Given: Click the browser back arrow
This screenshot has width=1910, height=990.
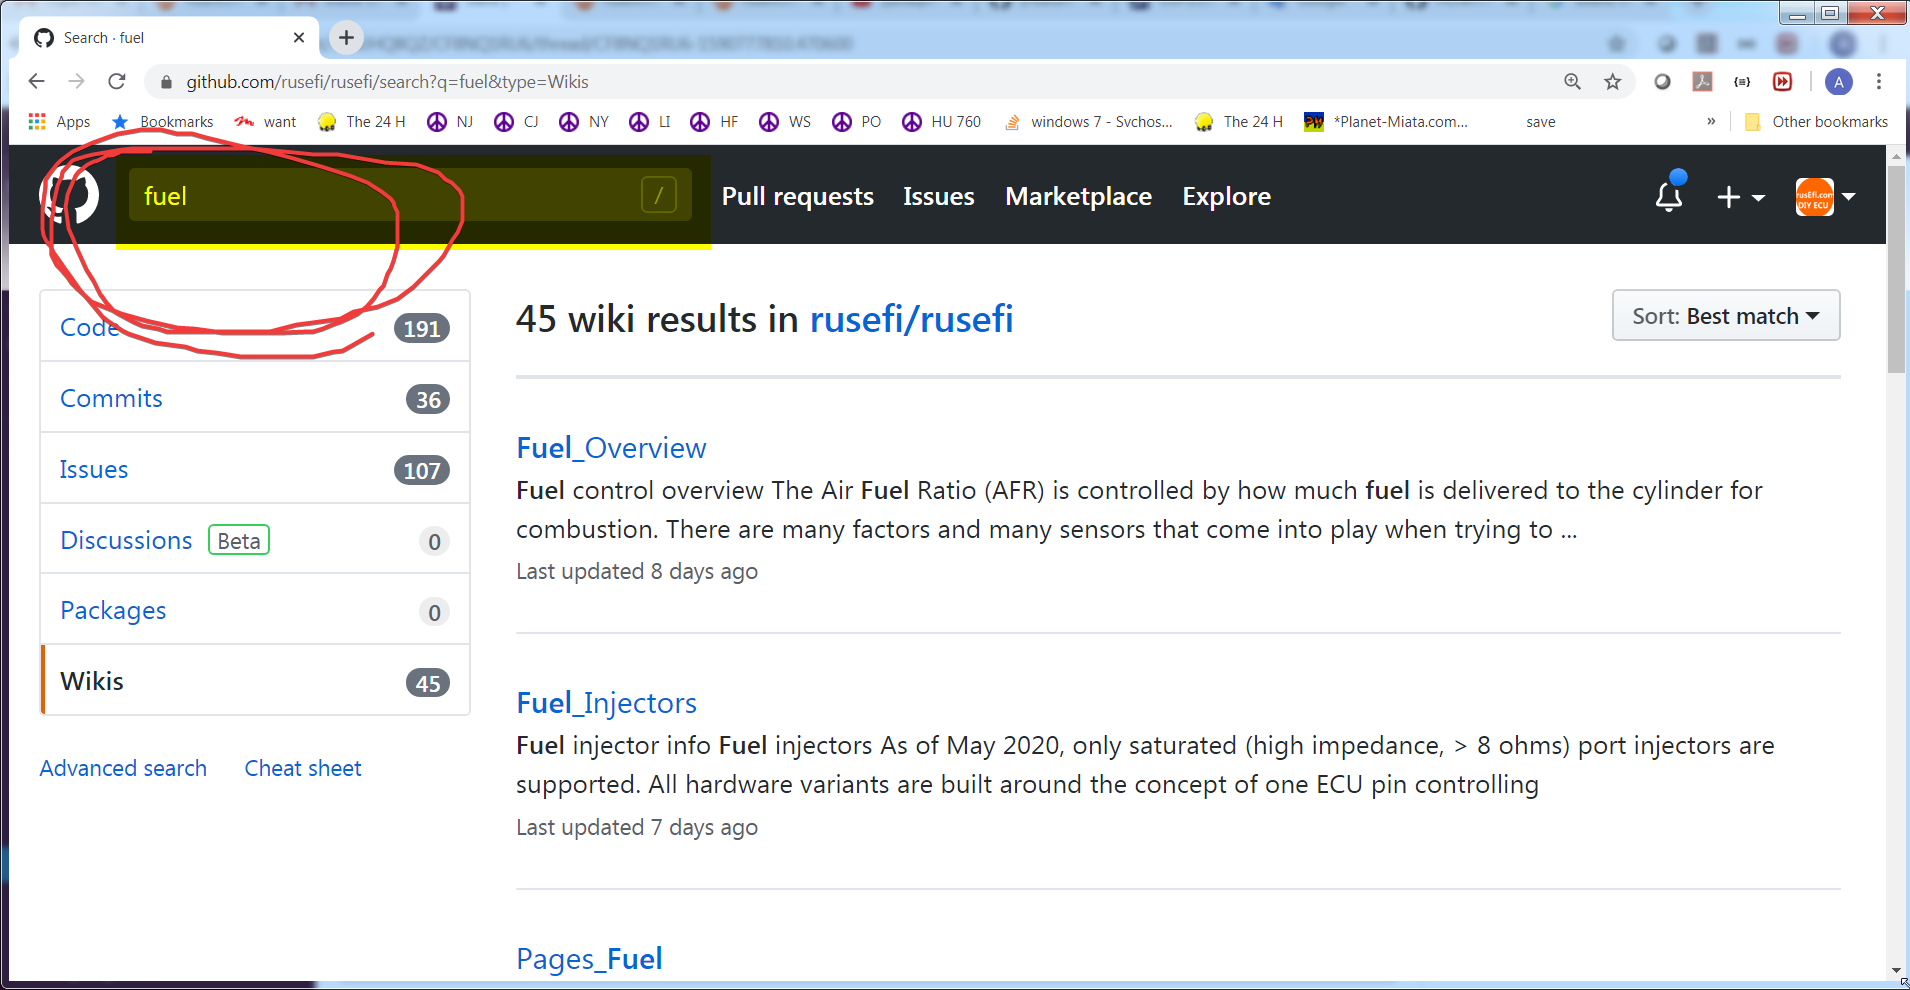Looking at the screenshot, I should tap(37, 82).
